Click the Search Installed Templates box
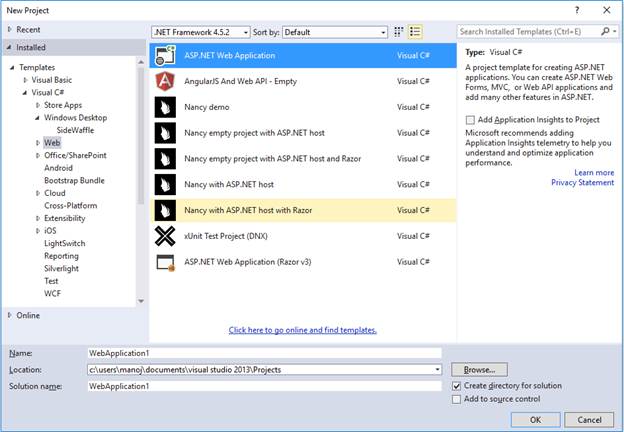 (528, 31)
